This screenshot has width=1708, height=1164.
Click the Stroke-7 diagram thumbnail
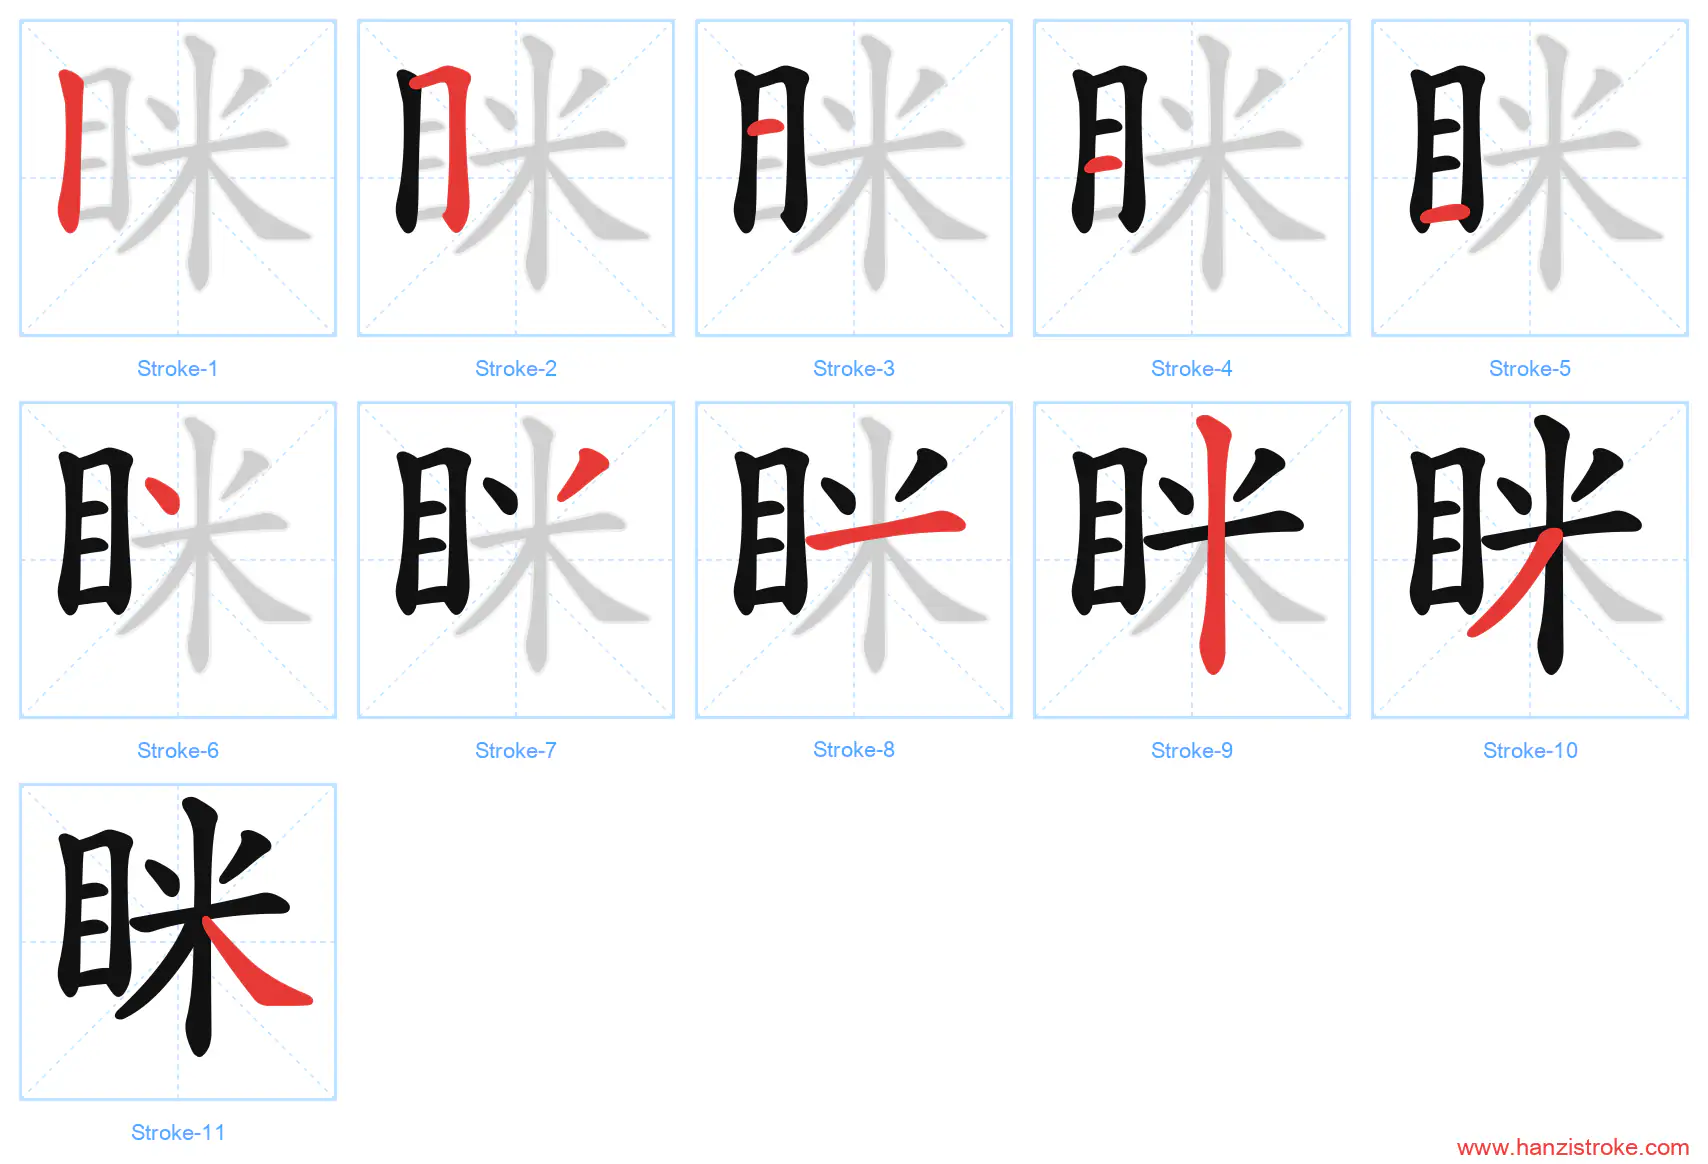(516, 560)
